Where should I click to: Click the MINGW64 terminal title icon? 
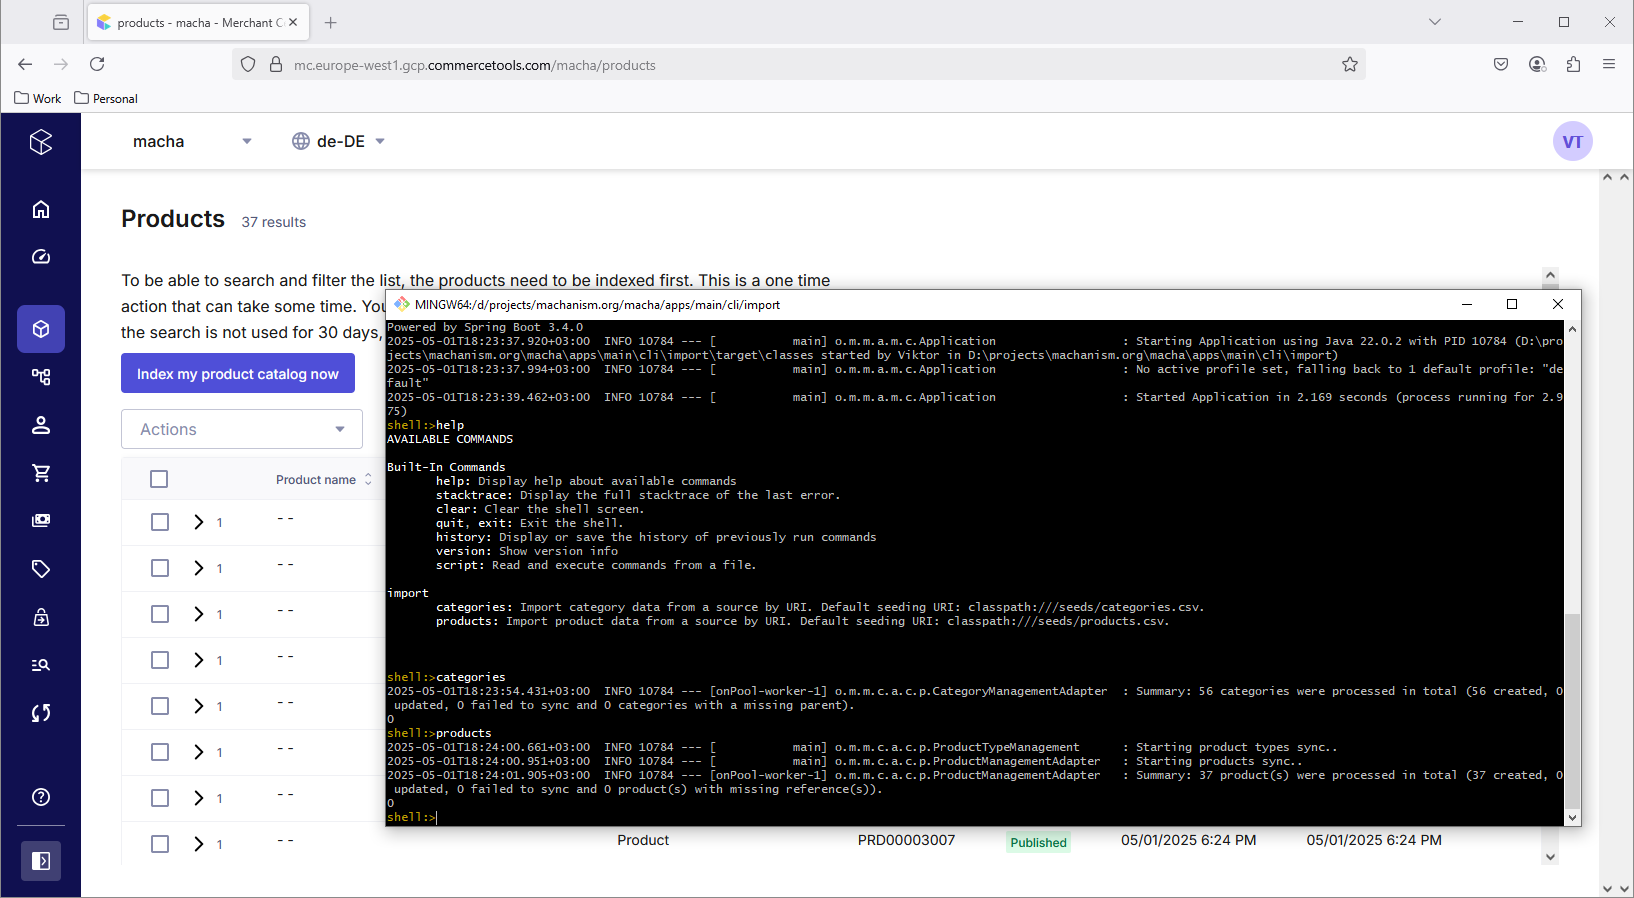click(402, 304)
